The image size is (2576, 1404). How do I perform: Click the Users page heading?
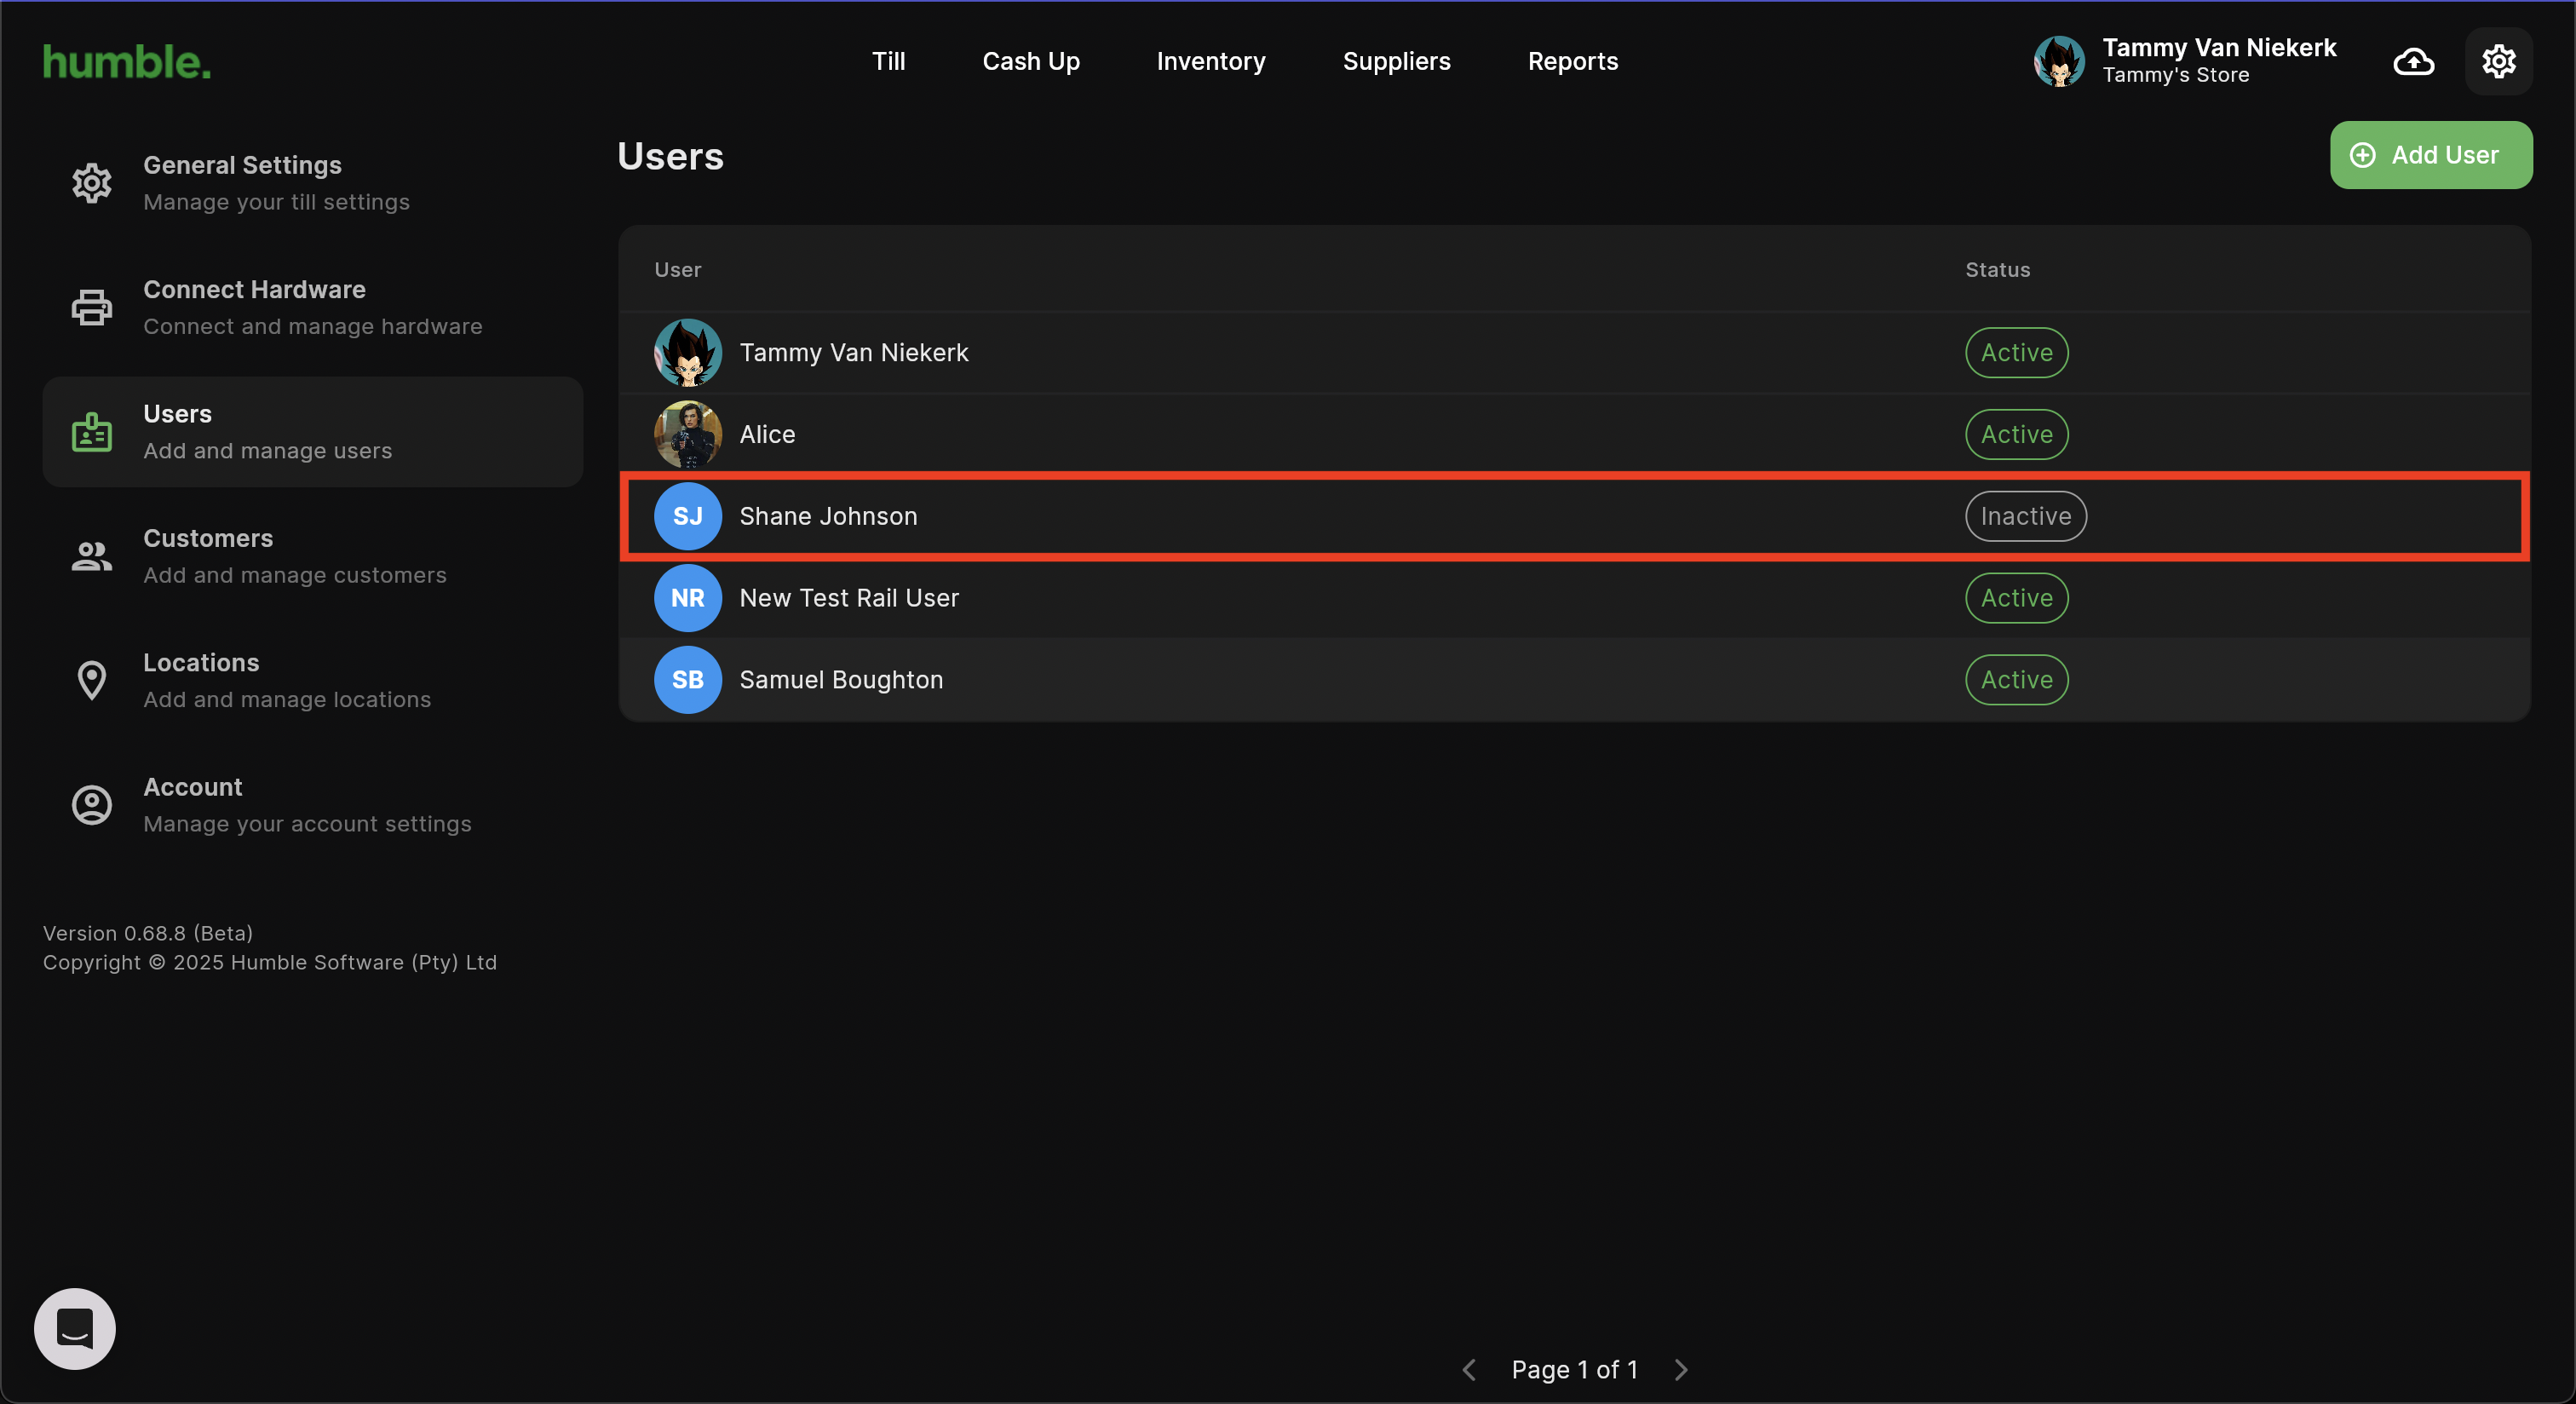coord(670,156)
